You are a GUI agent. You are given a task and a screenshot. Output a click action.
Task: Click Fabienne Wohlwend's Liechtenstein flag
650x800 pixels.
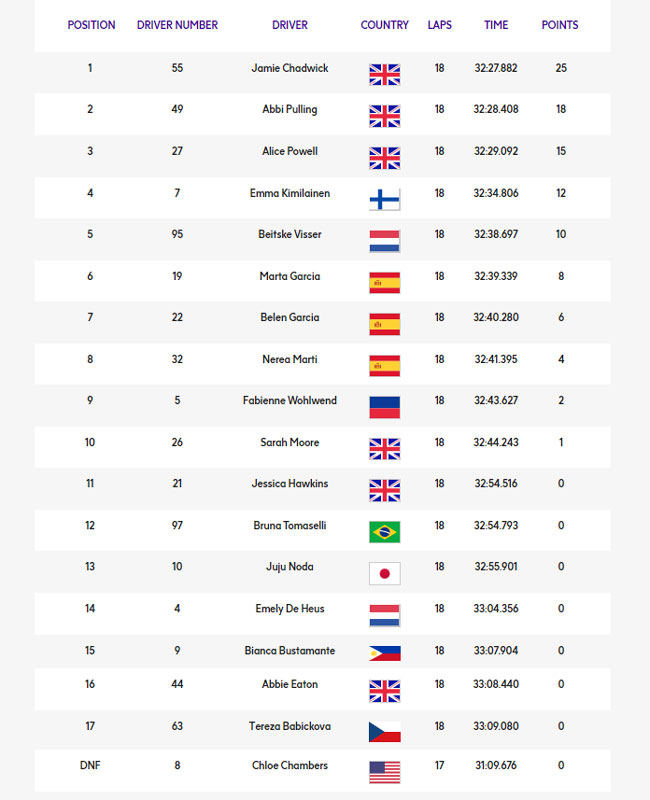click(x=385, y=407)
